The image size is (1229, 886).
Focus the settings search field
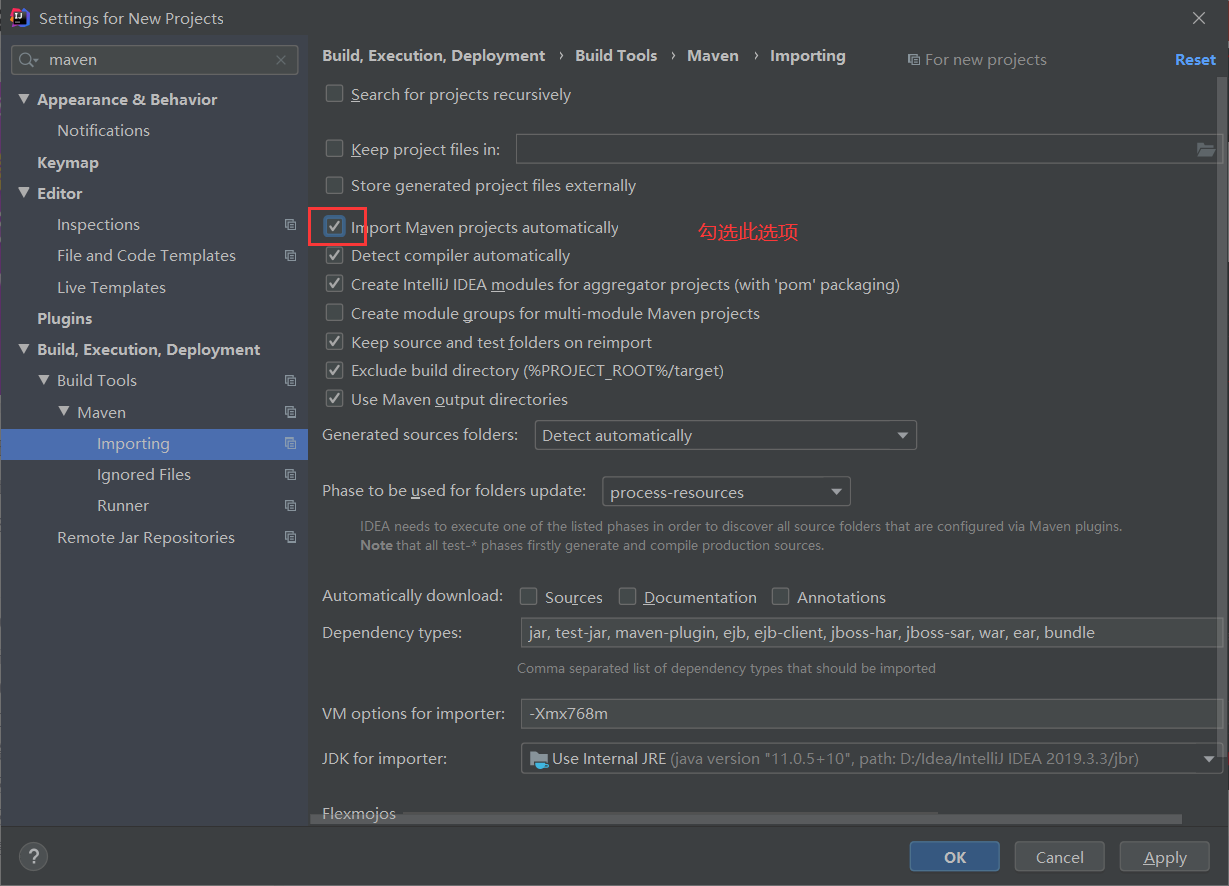(155, 60)
